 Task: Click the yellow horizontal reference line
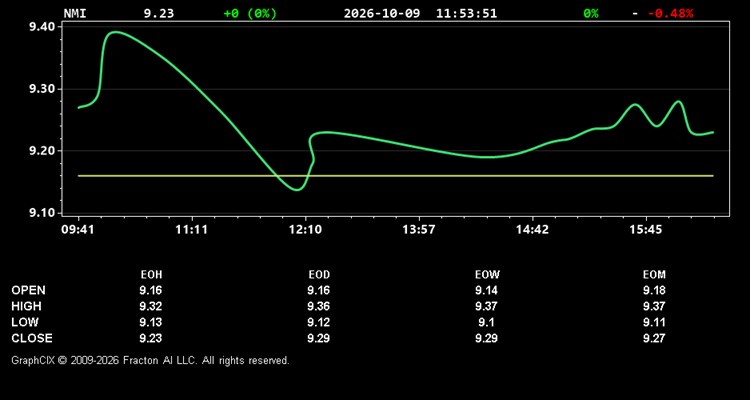396,176
